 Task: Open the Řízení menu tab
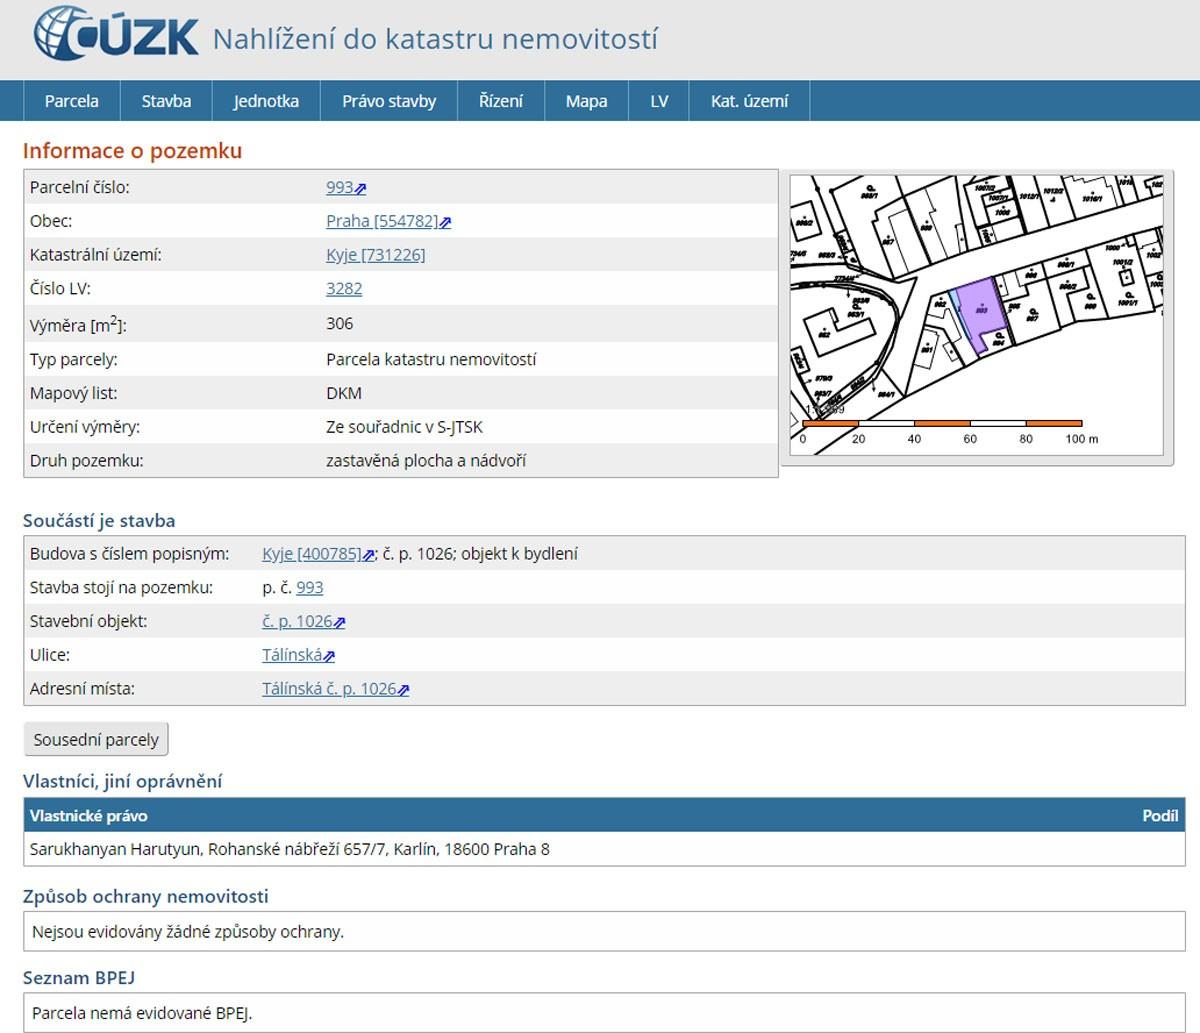[x=501, y=101]
